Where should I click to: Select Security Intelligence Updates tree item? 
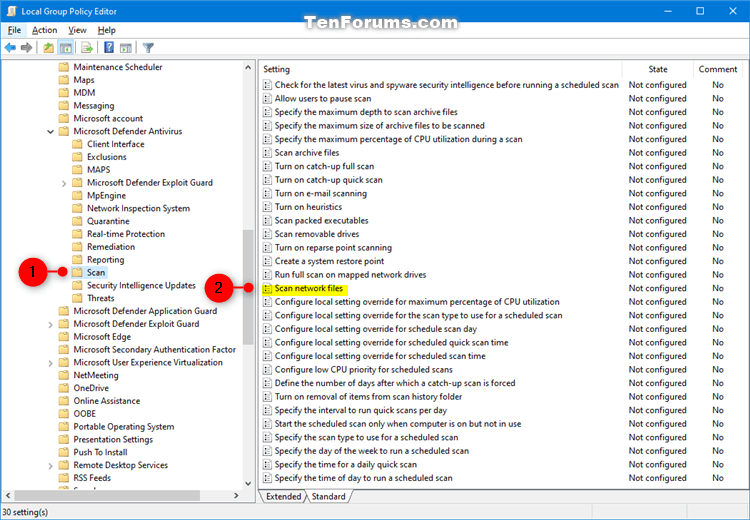141,286
